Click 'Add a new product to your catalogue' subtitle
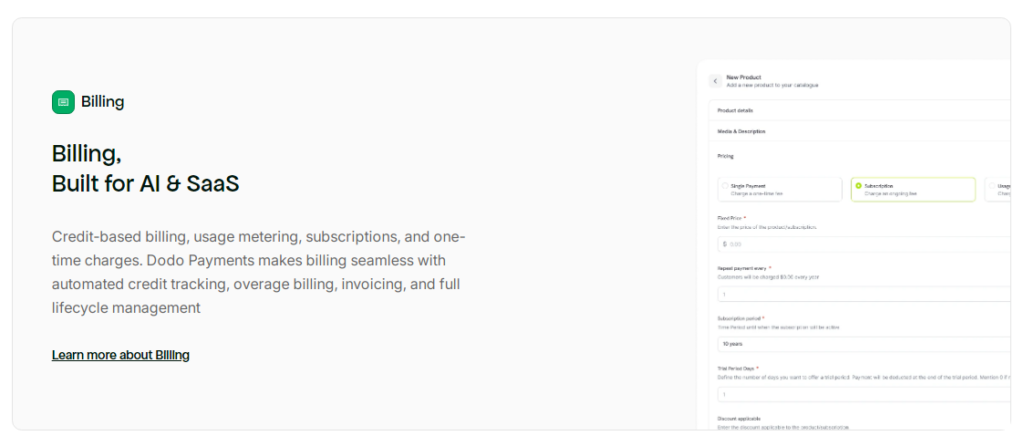The height and width of the screenshot is (446, 1024). pos(772,86)
